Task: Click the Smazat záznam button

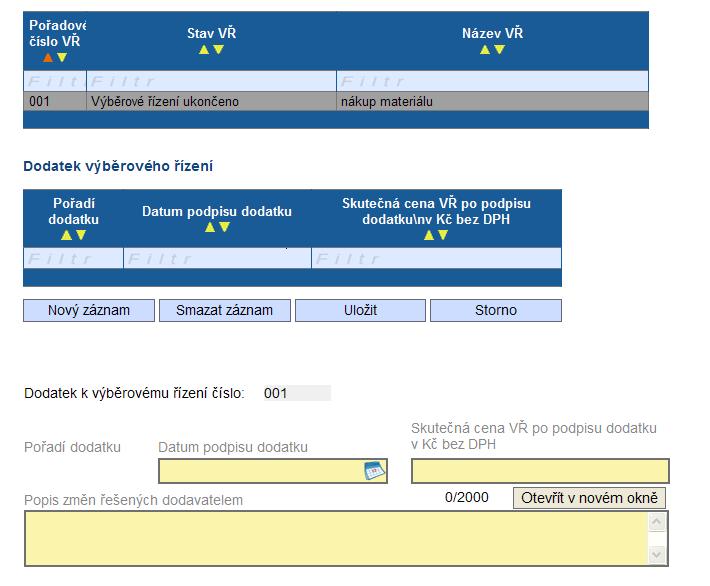Action: click(225, 310)
